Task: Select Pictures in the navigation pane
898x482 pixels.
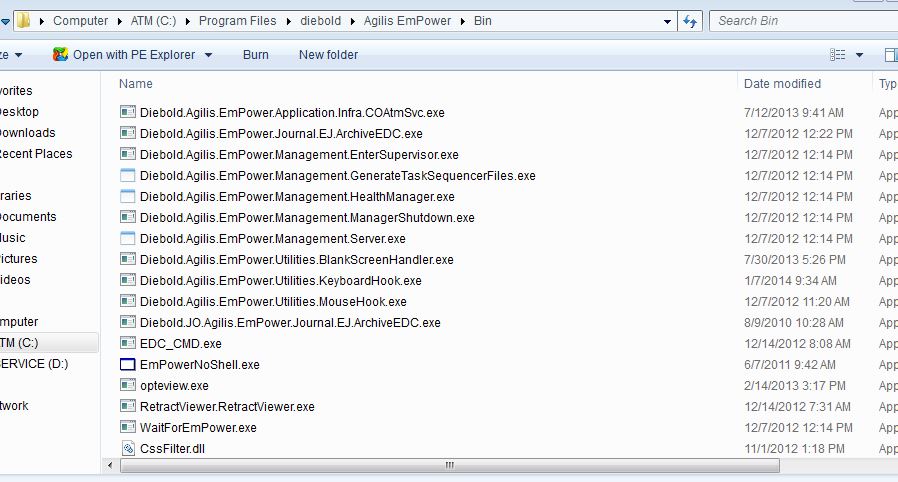Action: point(18,259)
